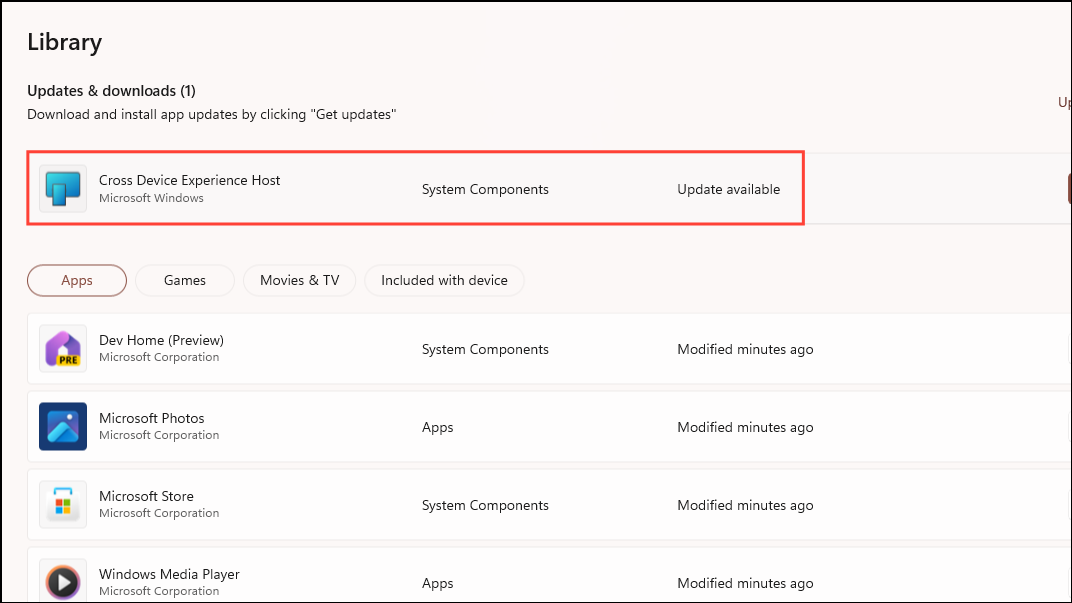Viewport: 1072px width, 603px height.
Task: Click the Microsoft Photos app icon
Action: click(x=63, y=427)
